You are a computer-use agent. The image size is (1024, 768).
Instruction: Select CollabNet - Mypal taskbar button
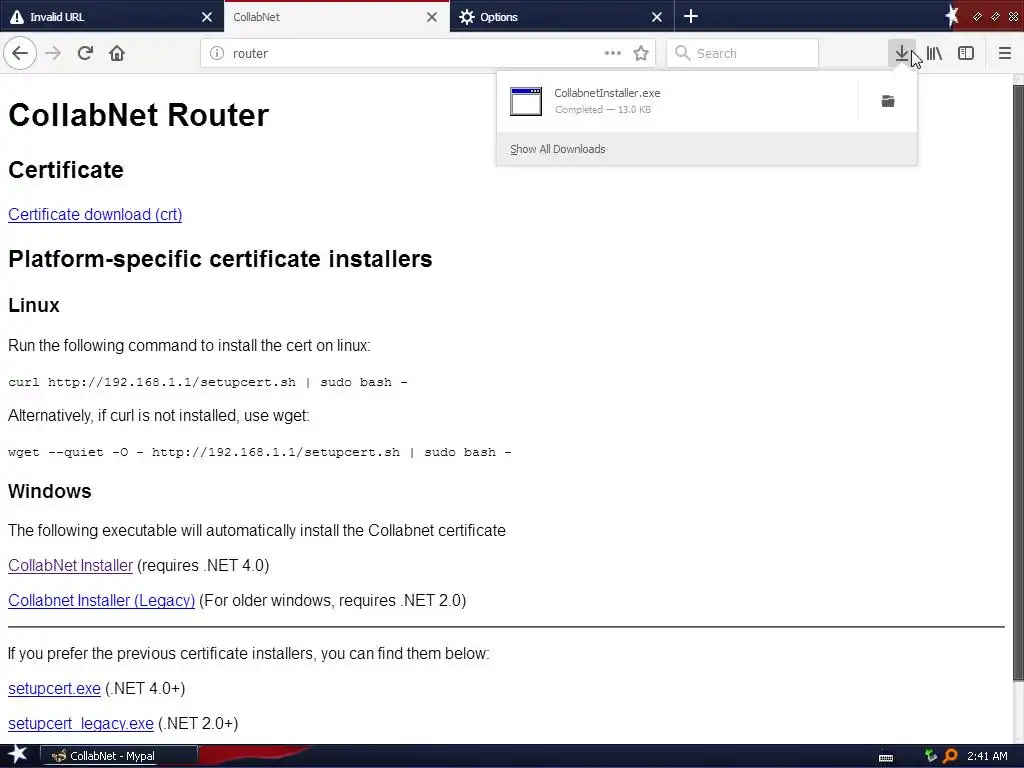click(x=119, y=756)
